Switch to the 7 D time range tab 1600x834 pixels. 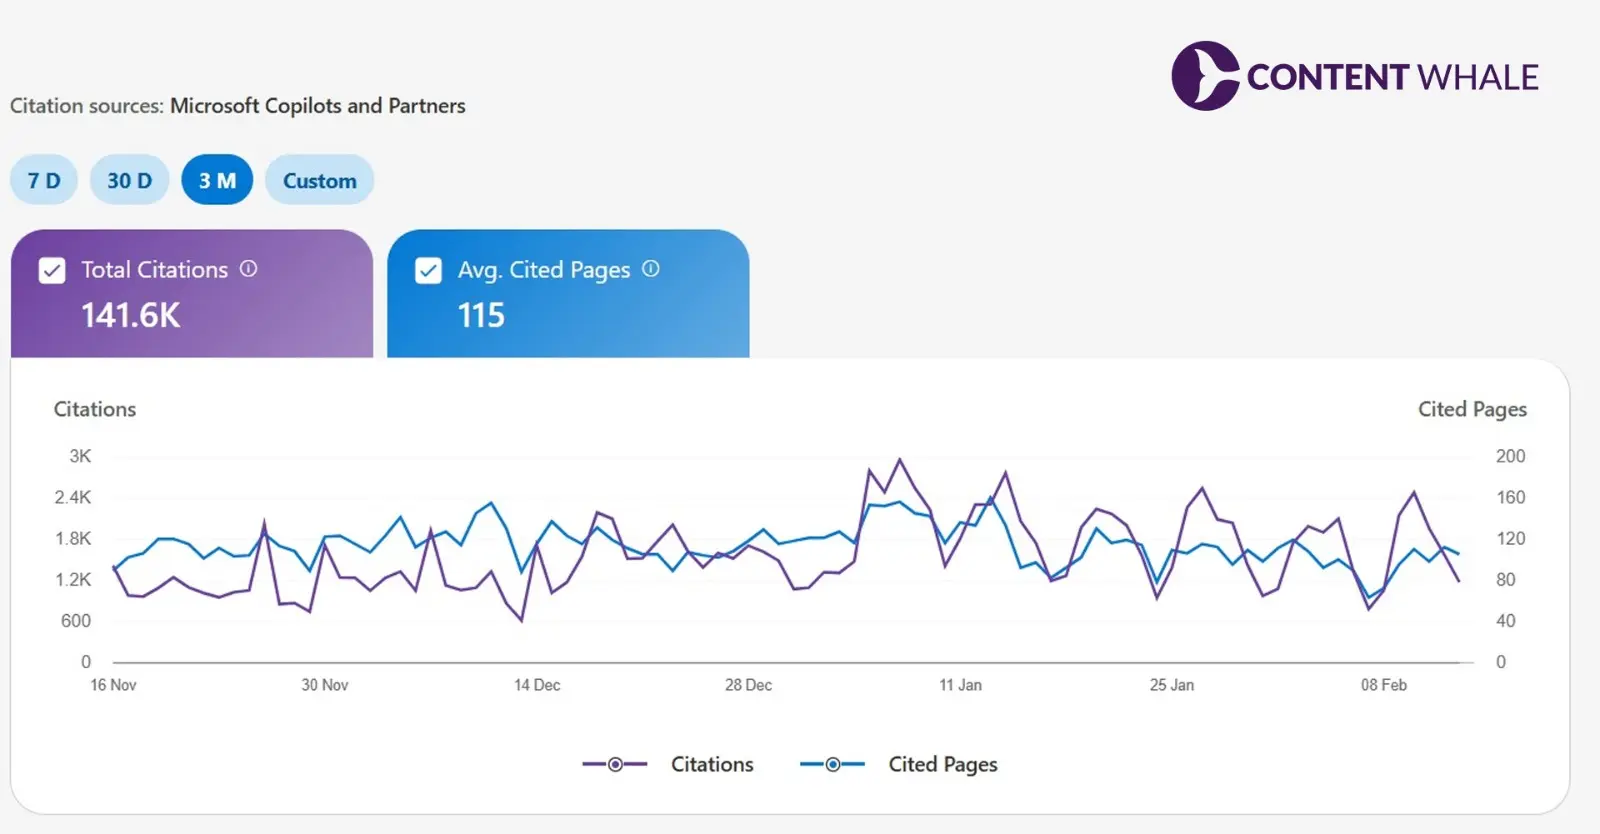click(x=43, y=180)
